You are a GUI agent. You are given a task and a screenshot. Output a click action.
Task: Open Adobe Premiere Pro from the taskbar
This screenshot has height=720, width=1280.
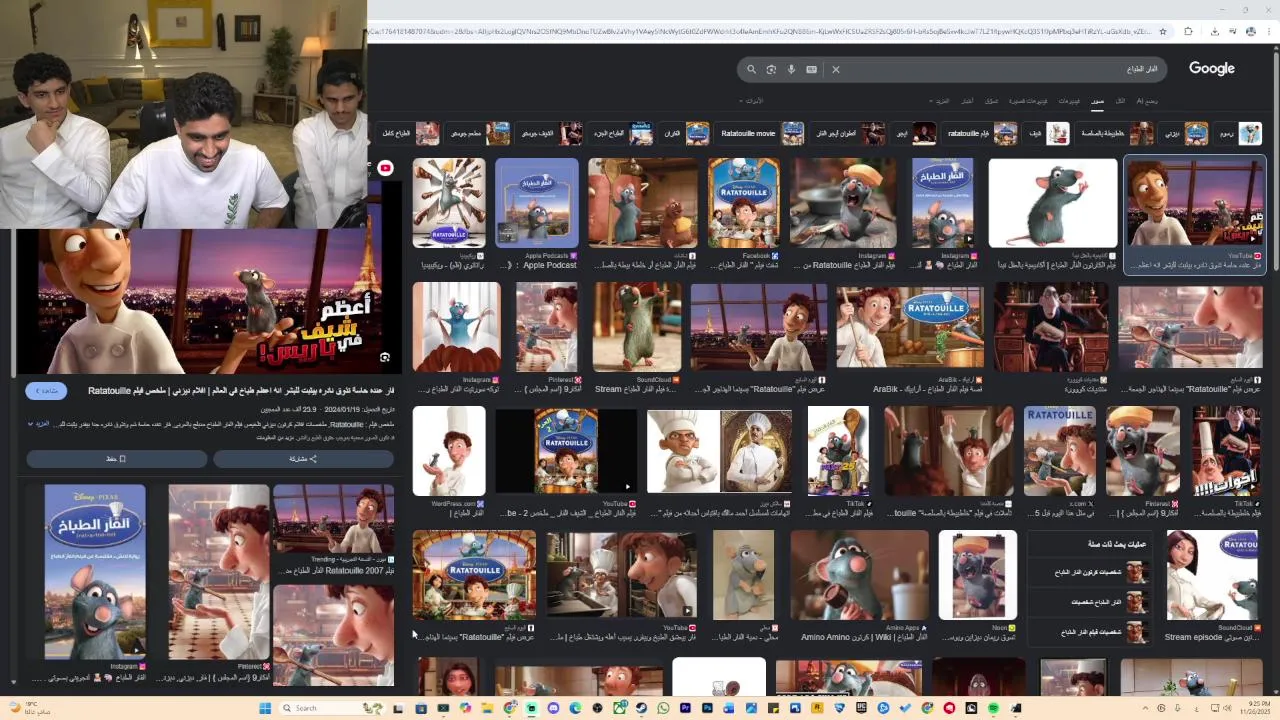(x=685, y=708)
